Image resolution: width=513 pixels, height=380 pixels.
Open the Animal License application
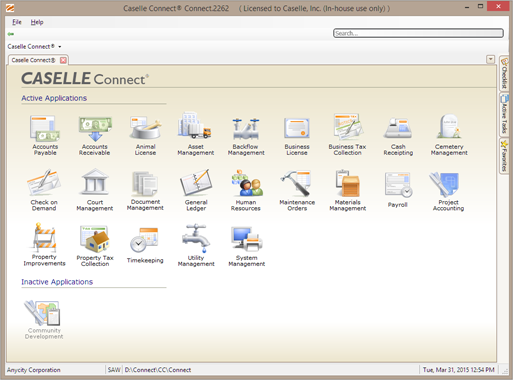[x=145, y=135]
